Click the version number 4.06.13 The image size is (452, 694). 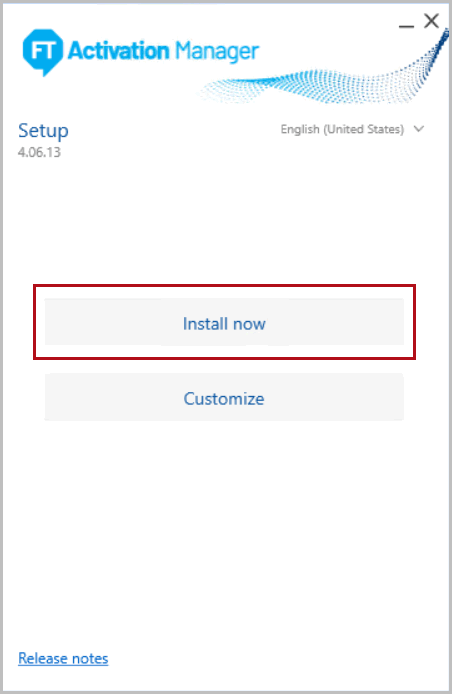39,152
